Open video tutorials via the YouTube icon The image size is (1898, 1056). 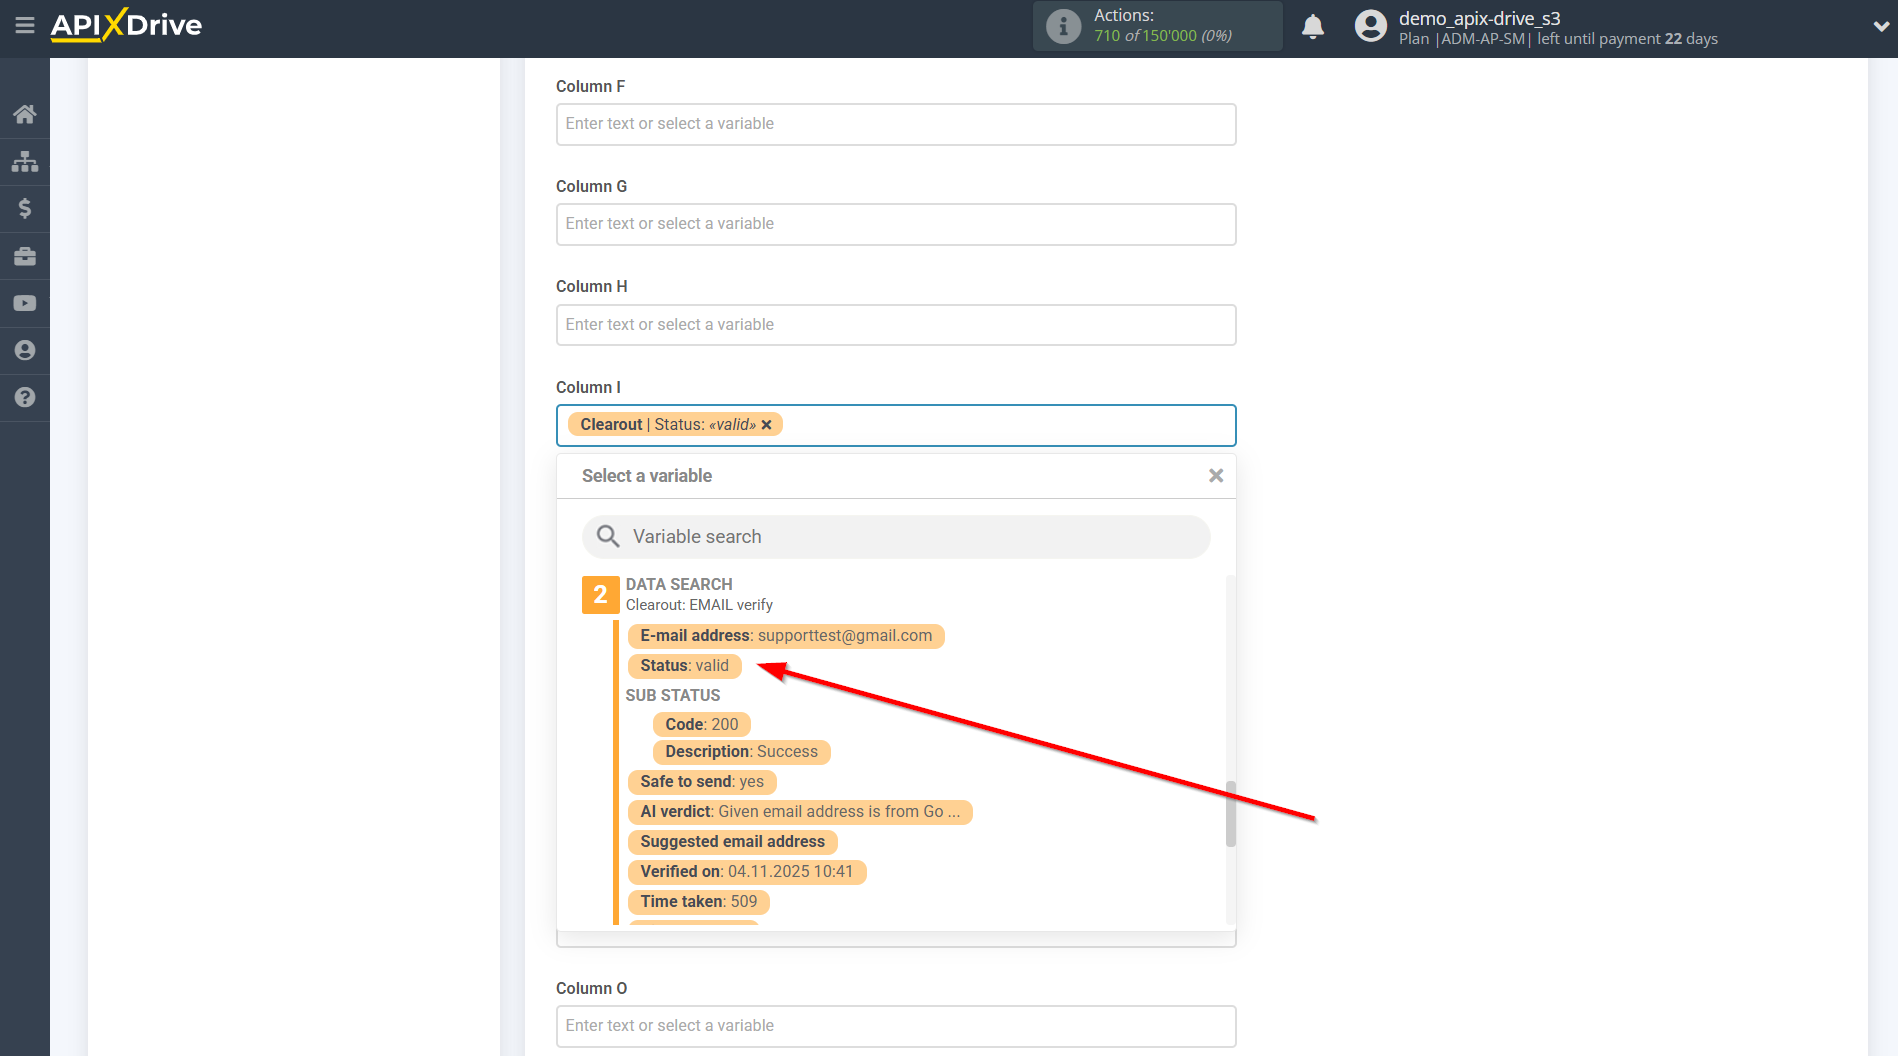[25, 303]
